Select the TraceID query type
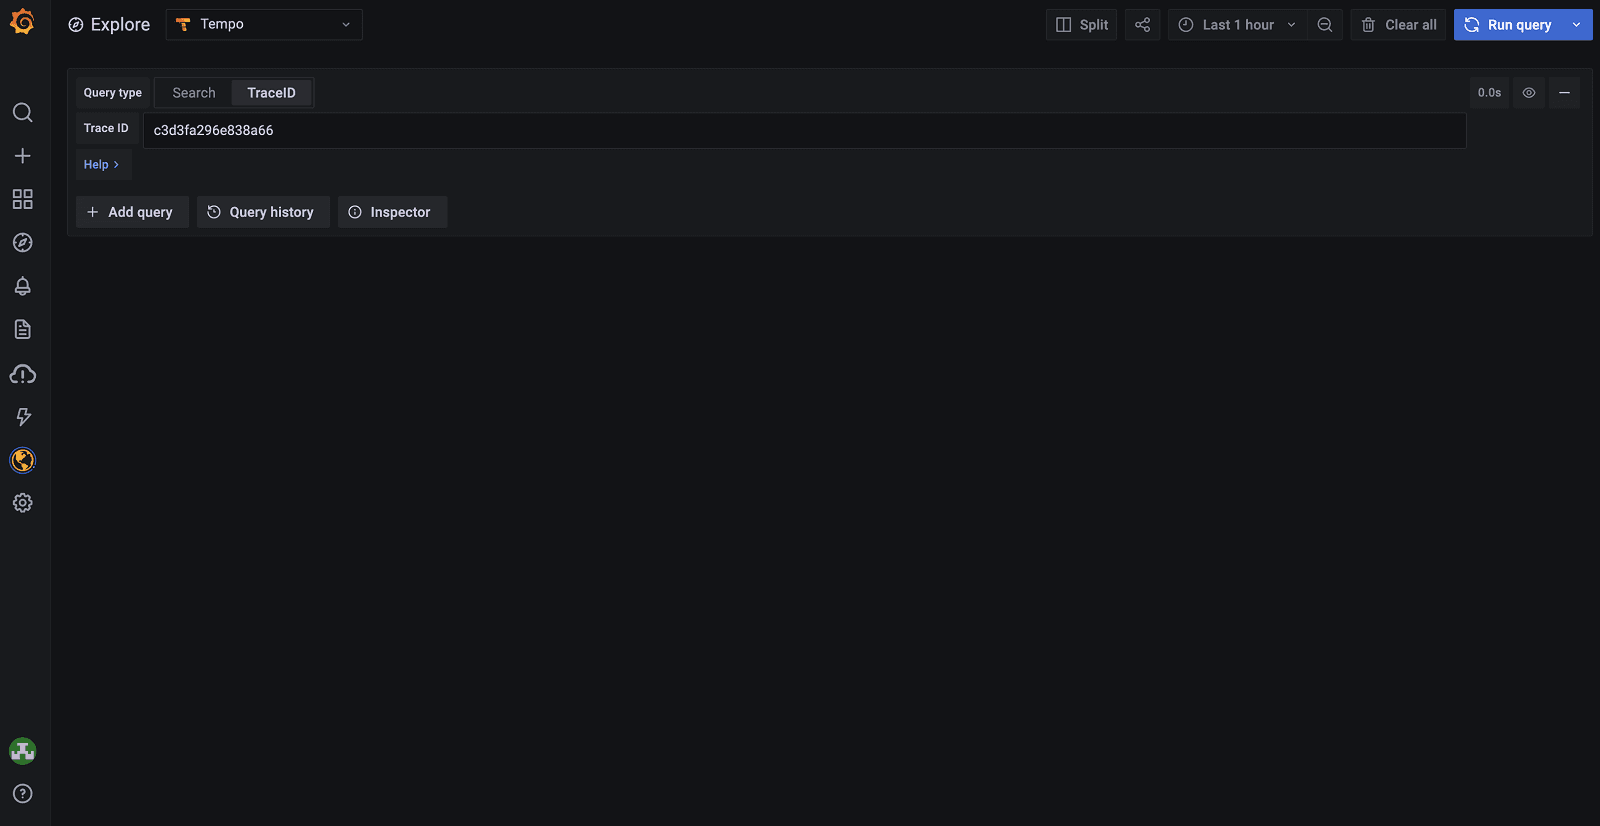This screenshot has width=1600, height=826. 272,93
